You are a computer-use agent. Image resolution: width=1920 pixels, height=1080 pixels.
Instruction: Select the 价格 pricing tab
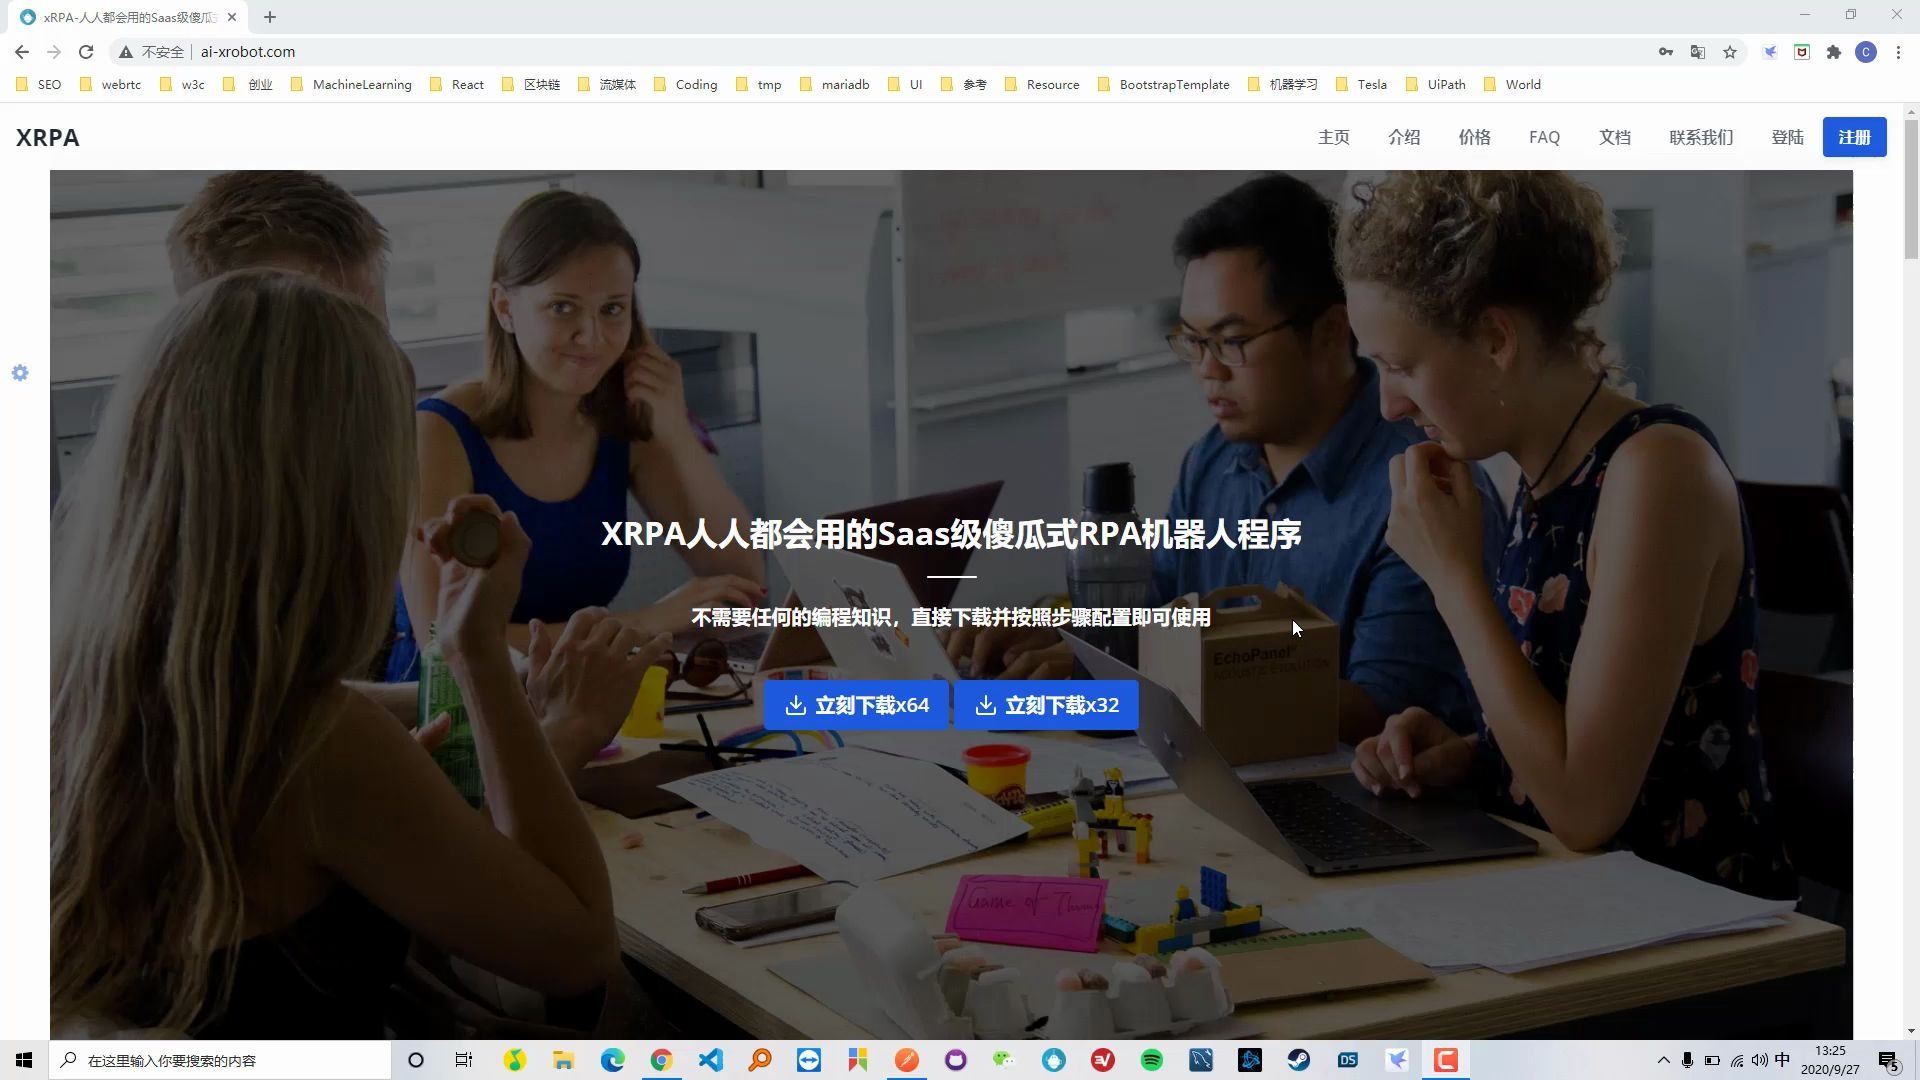click(x=1473, y=137)
